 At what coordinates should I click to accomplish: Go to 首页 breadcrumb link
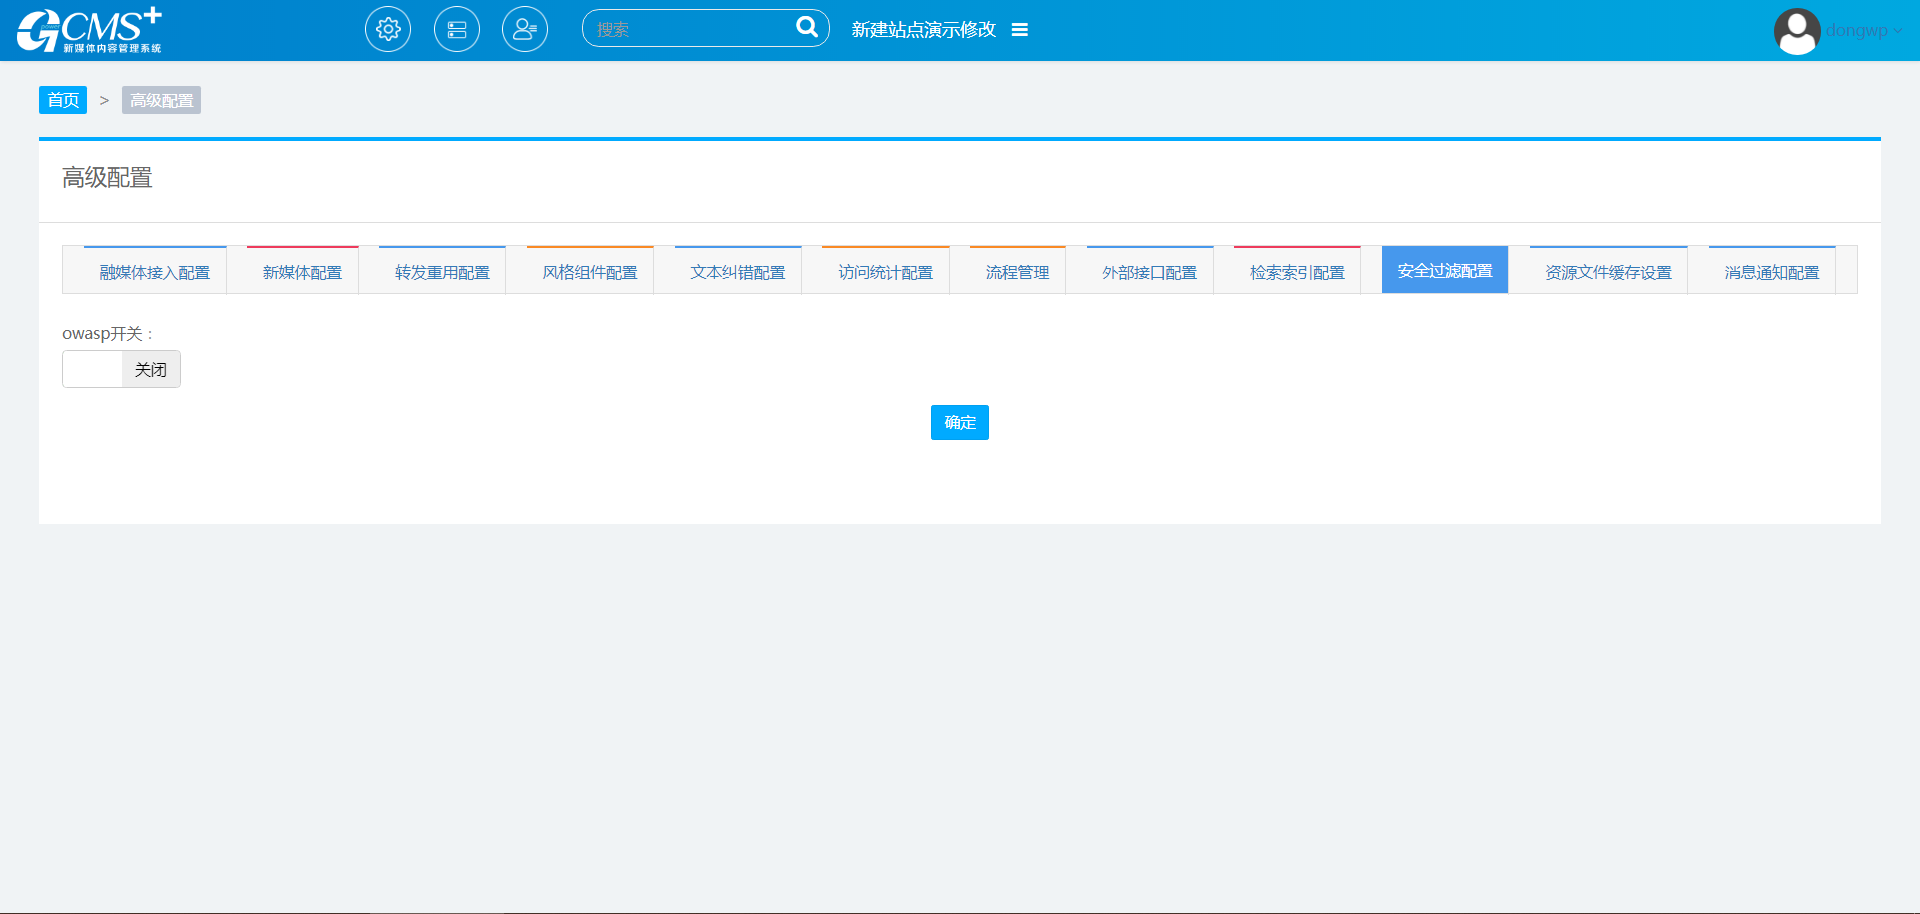click(63, 100)
